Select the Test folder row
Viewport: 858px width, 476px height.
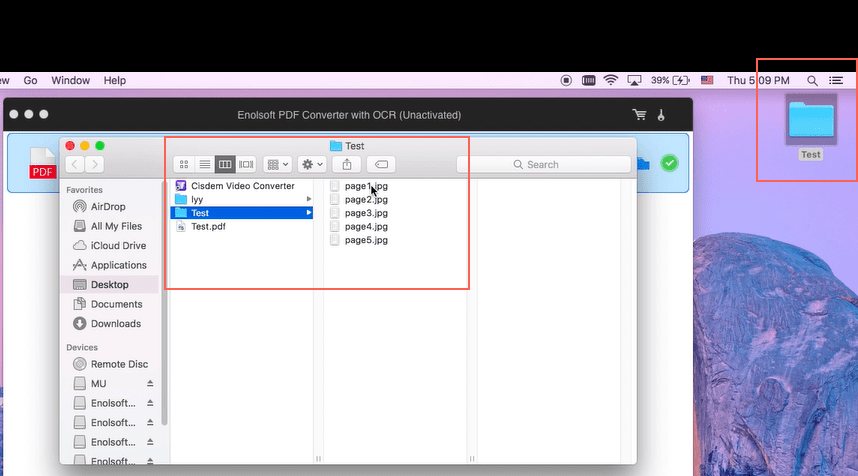(x=241, y=213)
